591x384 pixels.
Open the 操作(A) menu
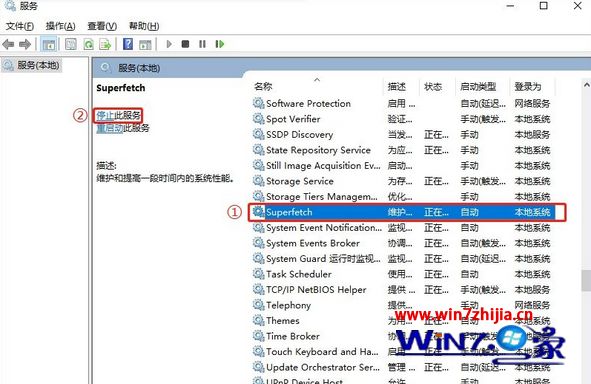pos(60,26)
